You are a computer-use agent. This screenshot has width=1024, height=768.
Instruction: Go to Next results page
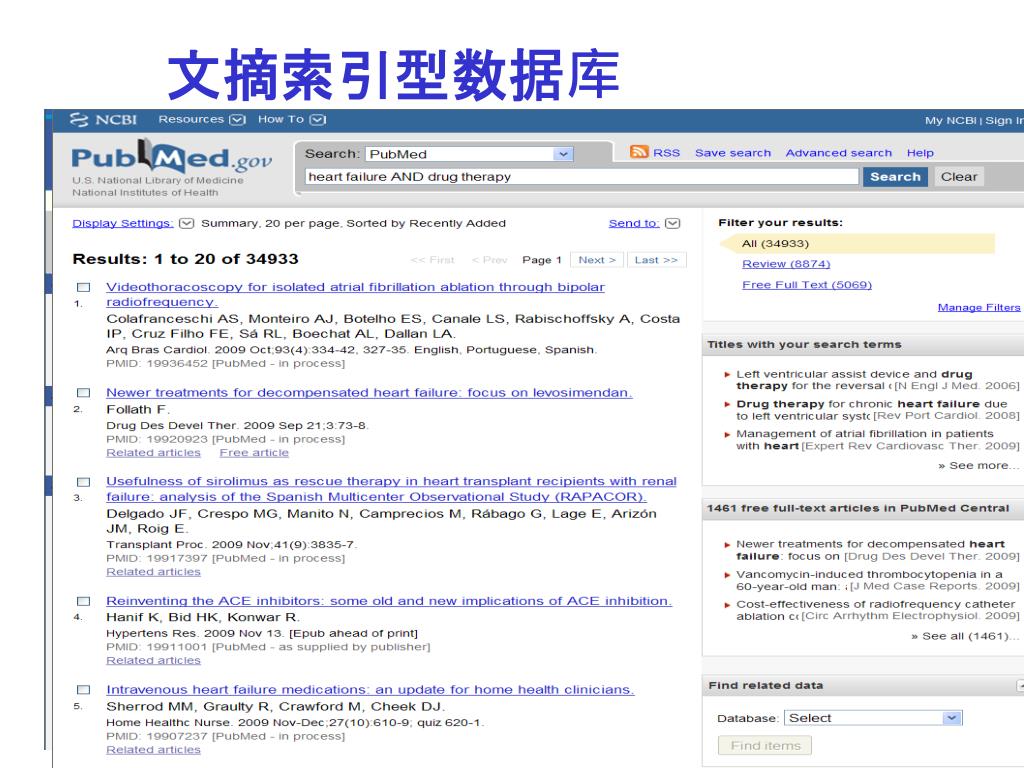coord(597,260)
